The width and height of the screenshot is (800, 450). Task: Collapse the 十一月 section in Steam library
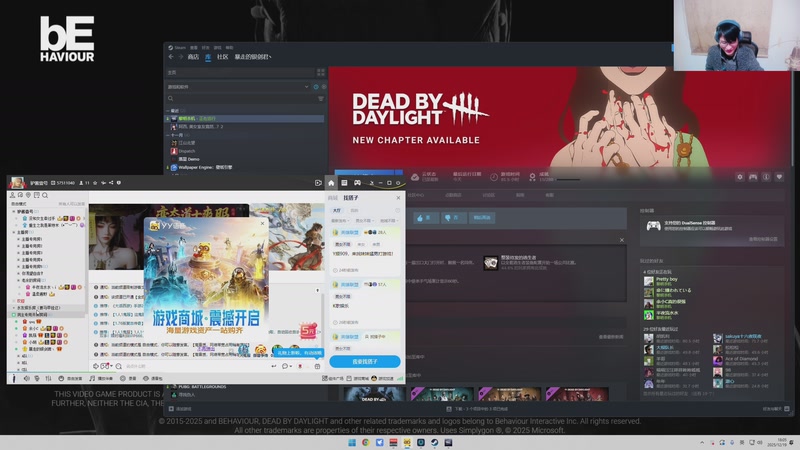coord(168,135)
